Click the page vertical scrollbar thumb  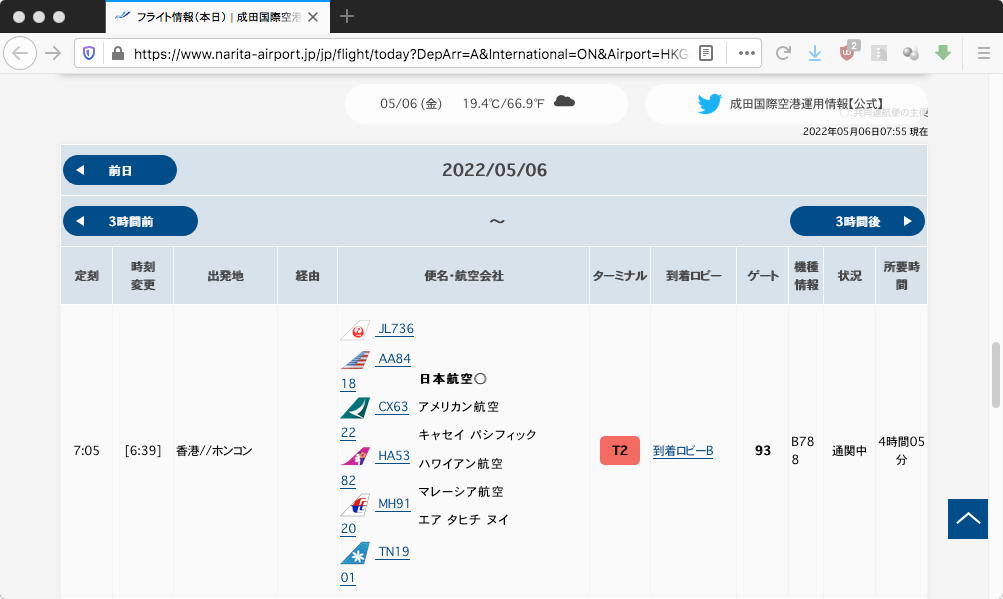pyautogui.click(x=995, y=375)
